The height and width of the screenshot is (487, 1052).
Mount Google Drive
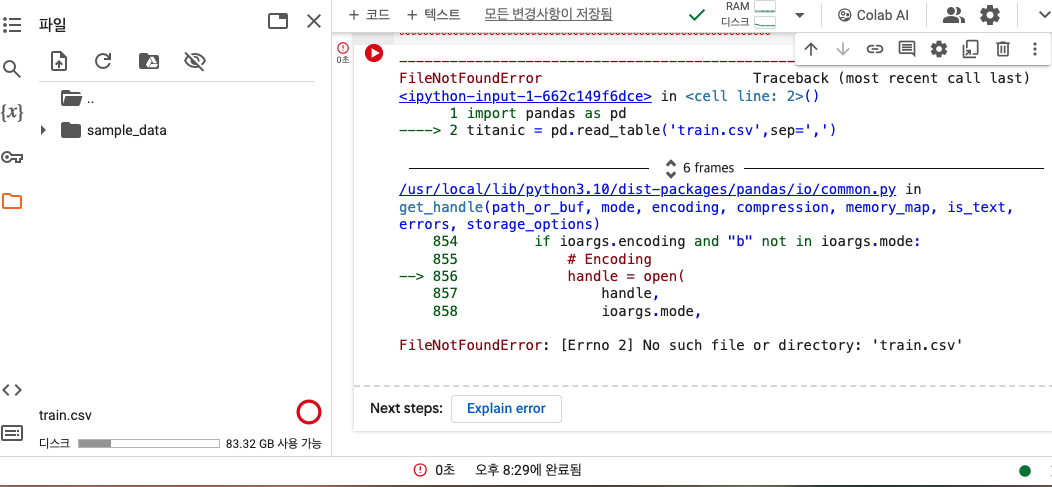(148, 62)
